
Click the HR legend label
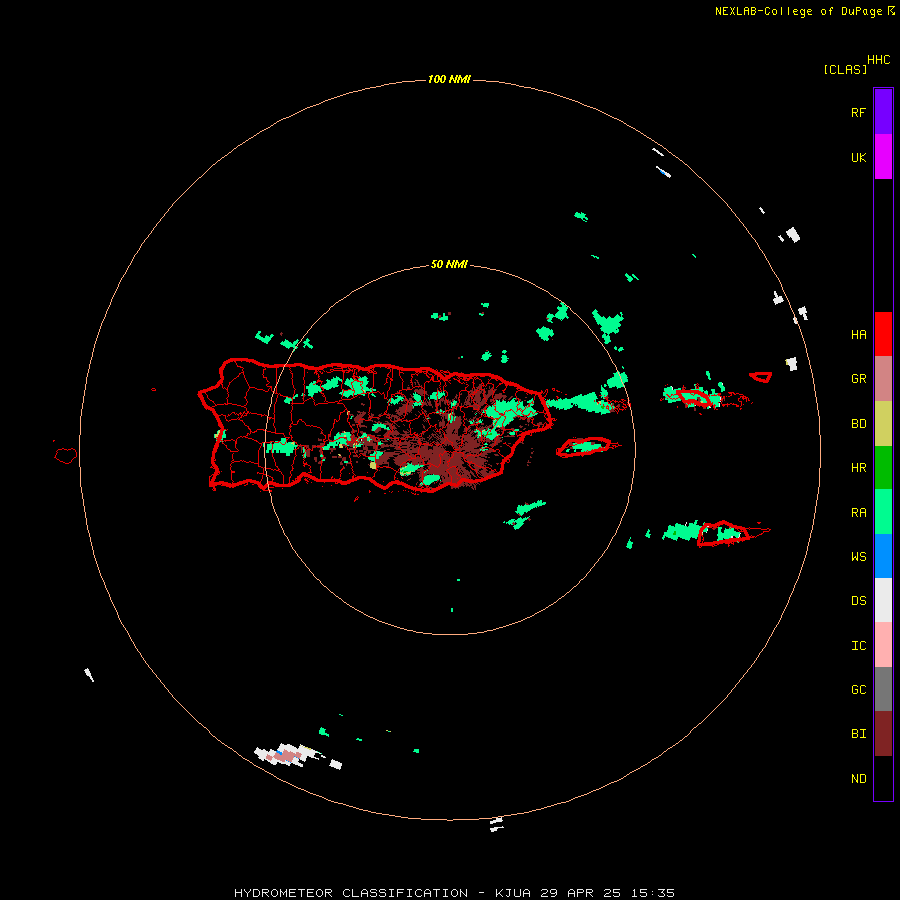click(858, 468)
